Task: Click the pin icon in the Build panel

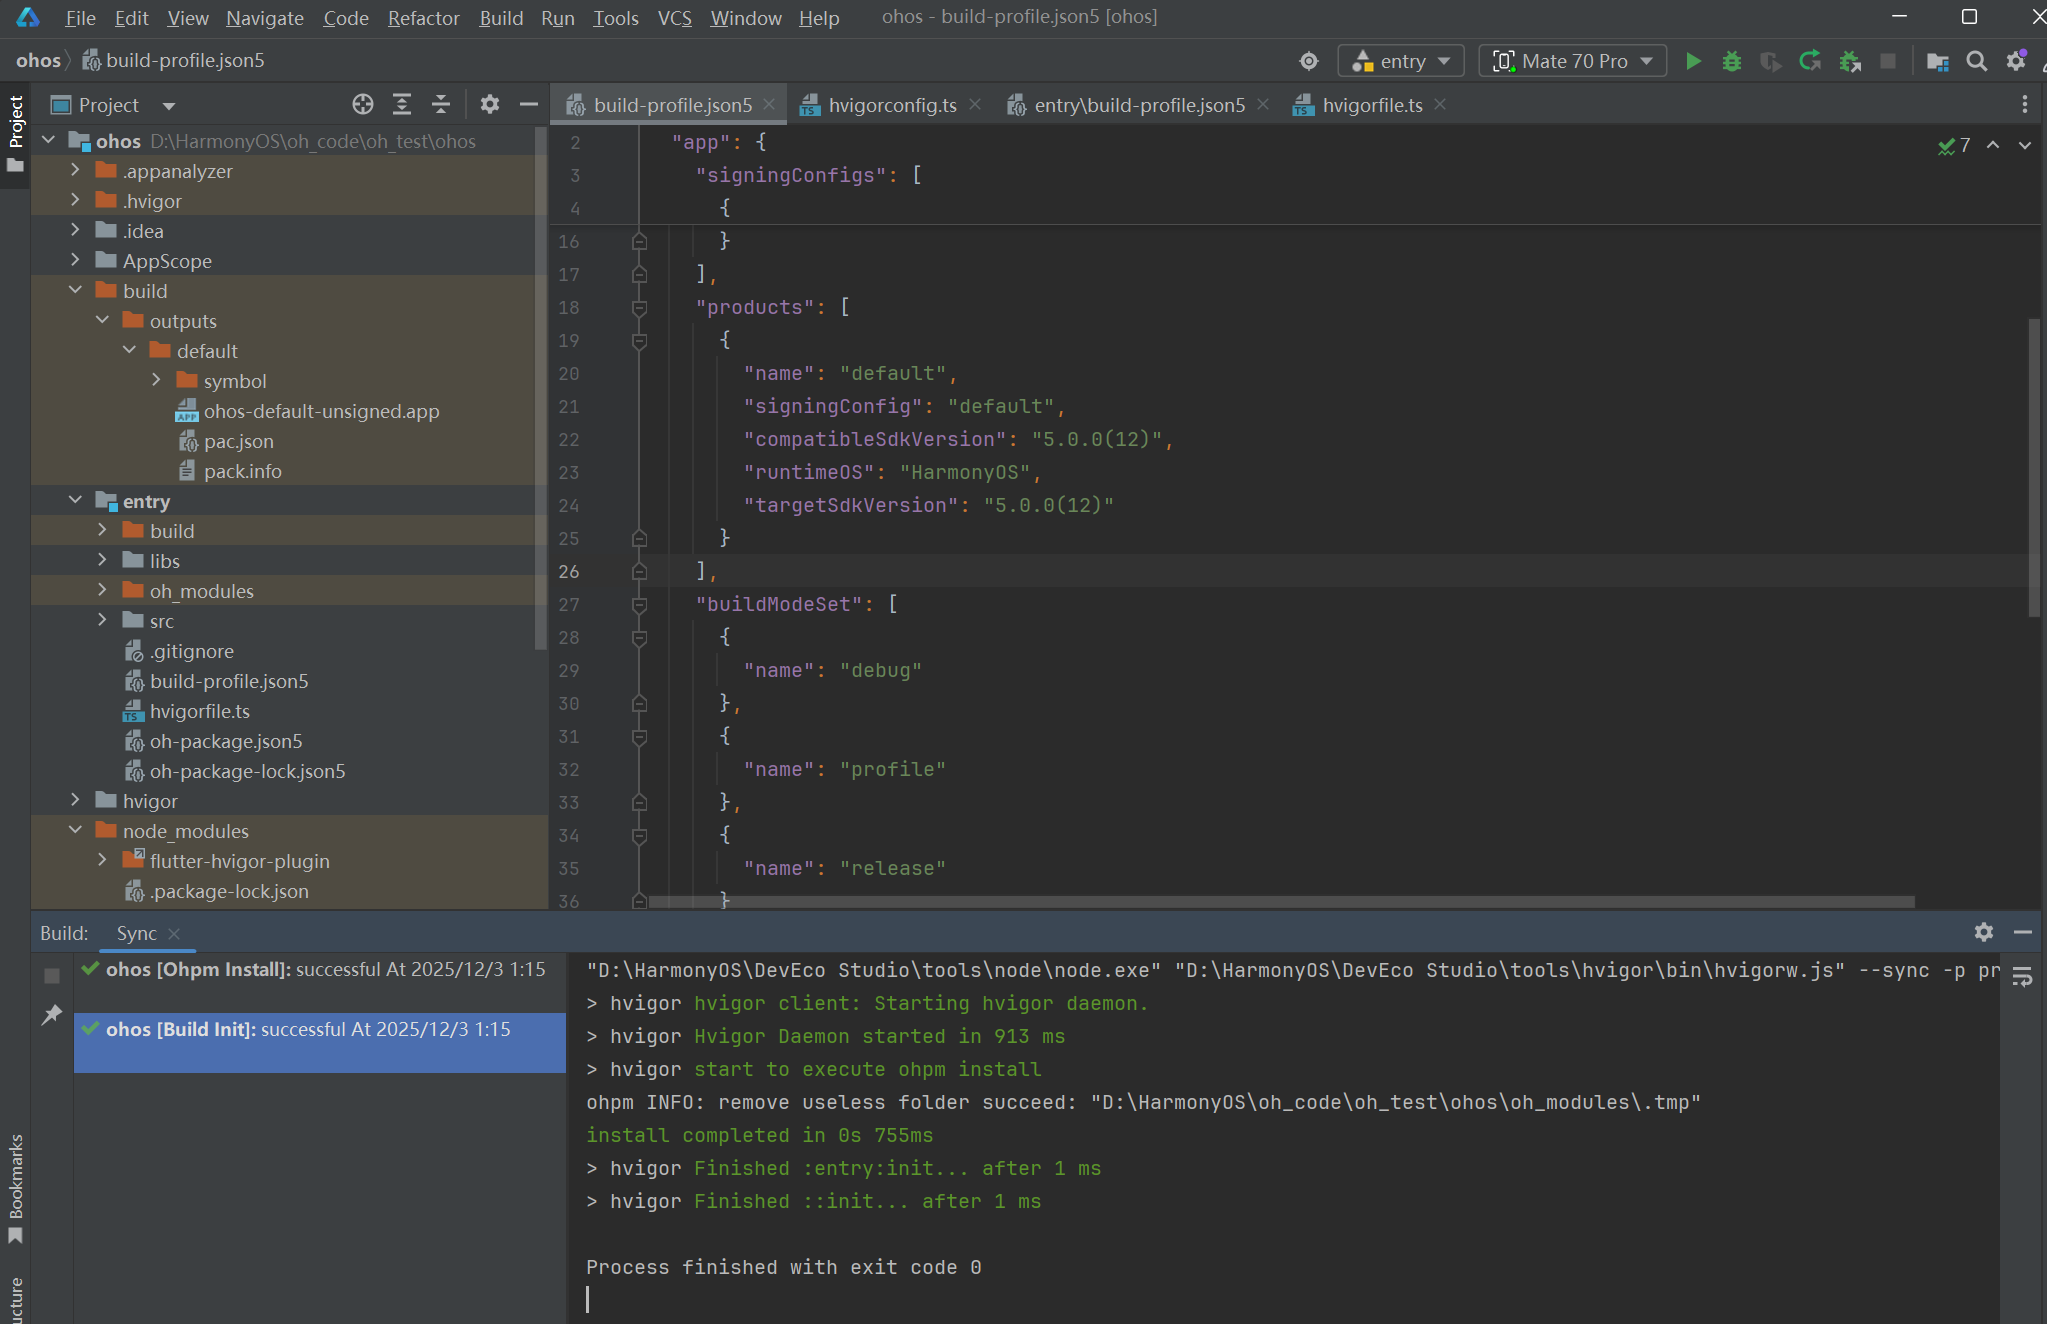Action: tap(52, 1015)
